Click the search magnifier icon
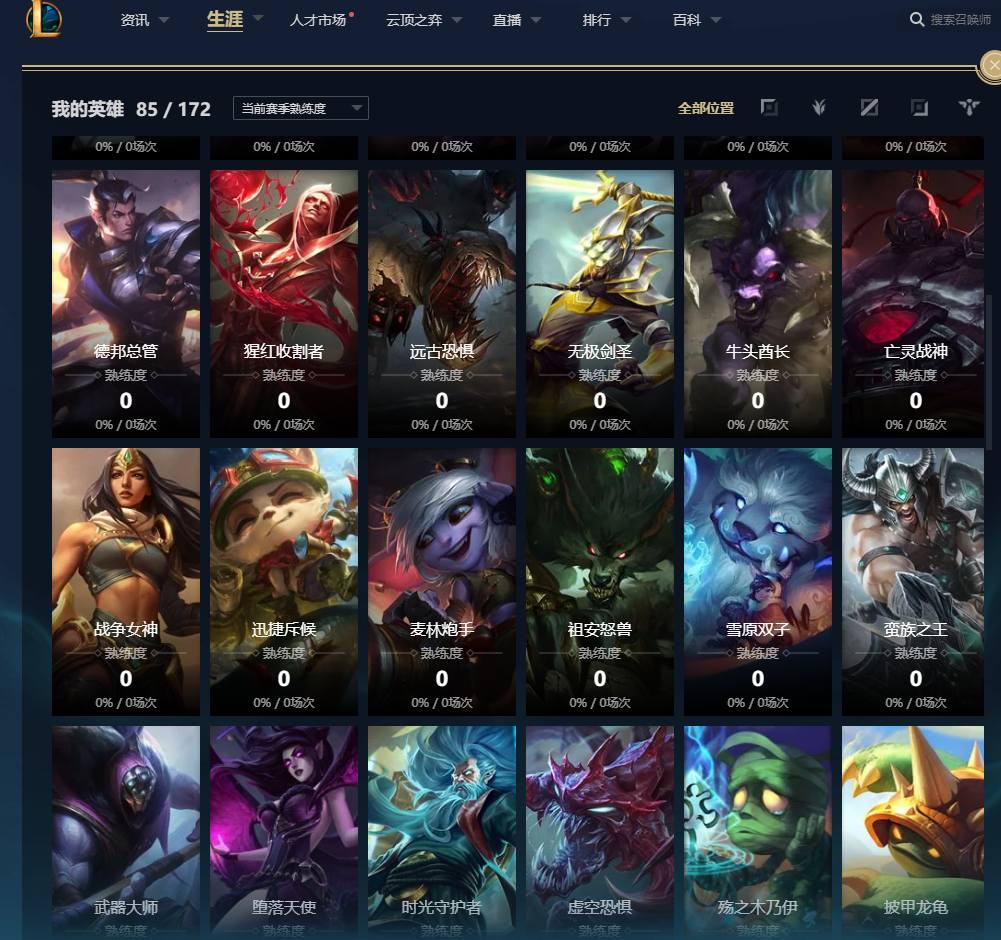The height and width of the screenshot is (940, 1001). click(917, 20)
